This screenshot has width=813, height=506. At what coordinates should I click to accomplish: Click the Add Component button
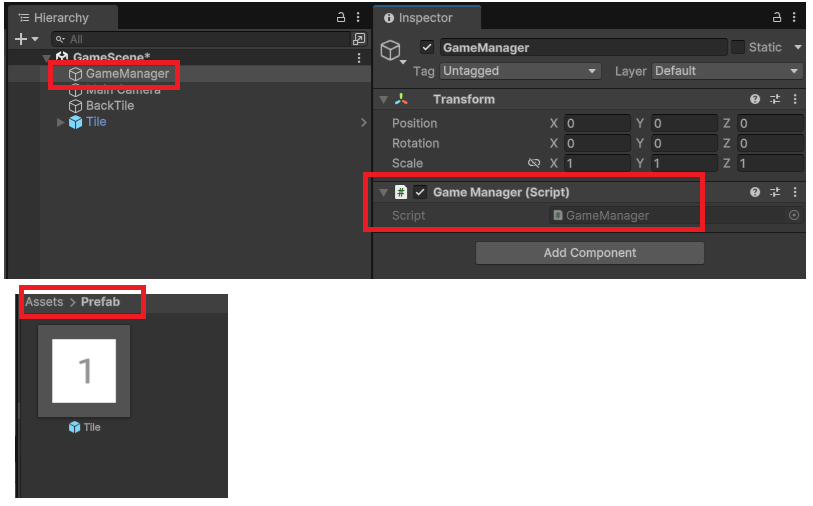589,253
